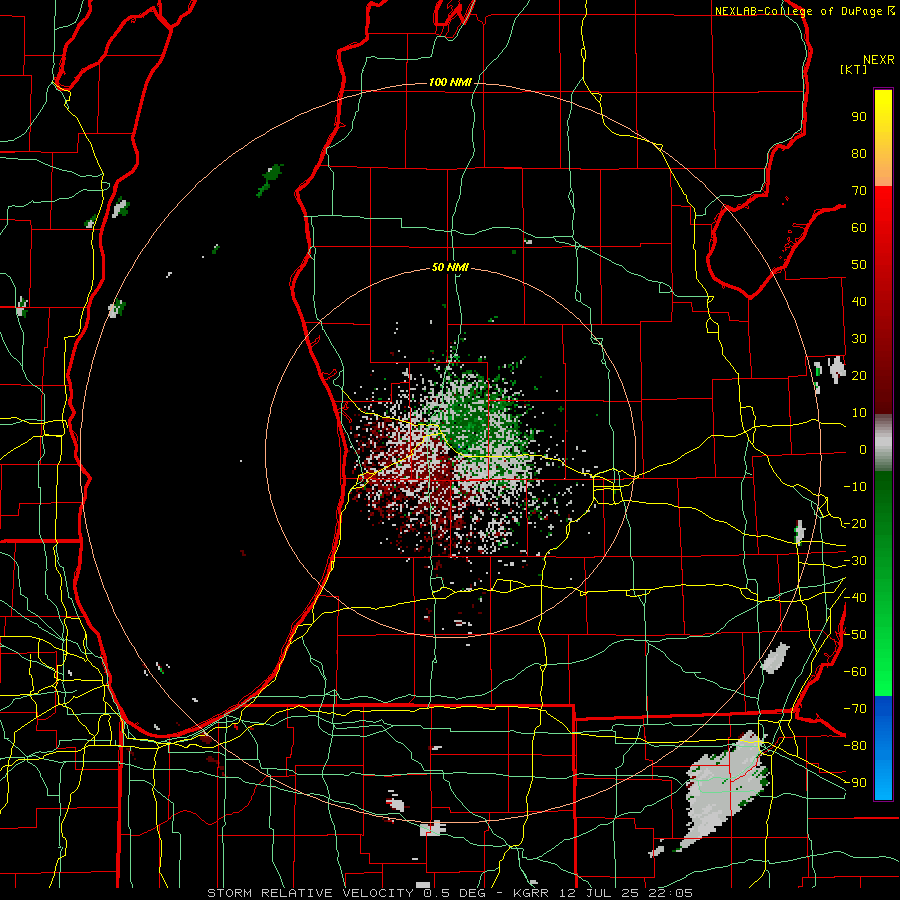The height and width of the screenshot is (900, 900).
Task: Click the 22:05 timestamp in the caption
Action: (x=670, y=893)
